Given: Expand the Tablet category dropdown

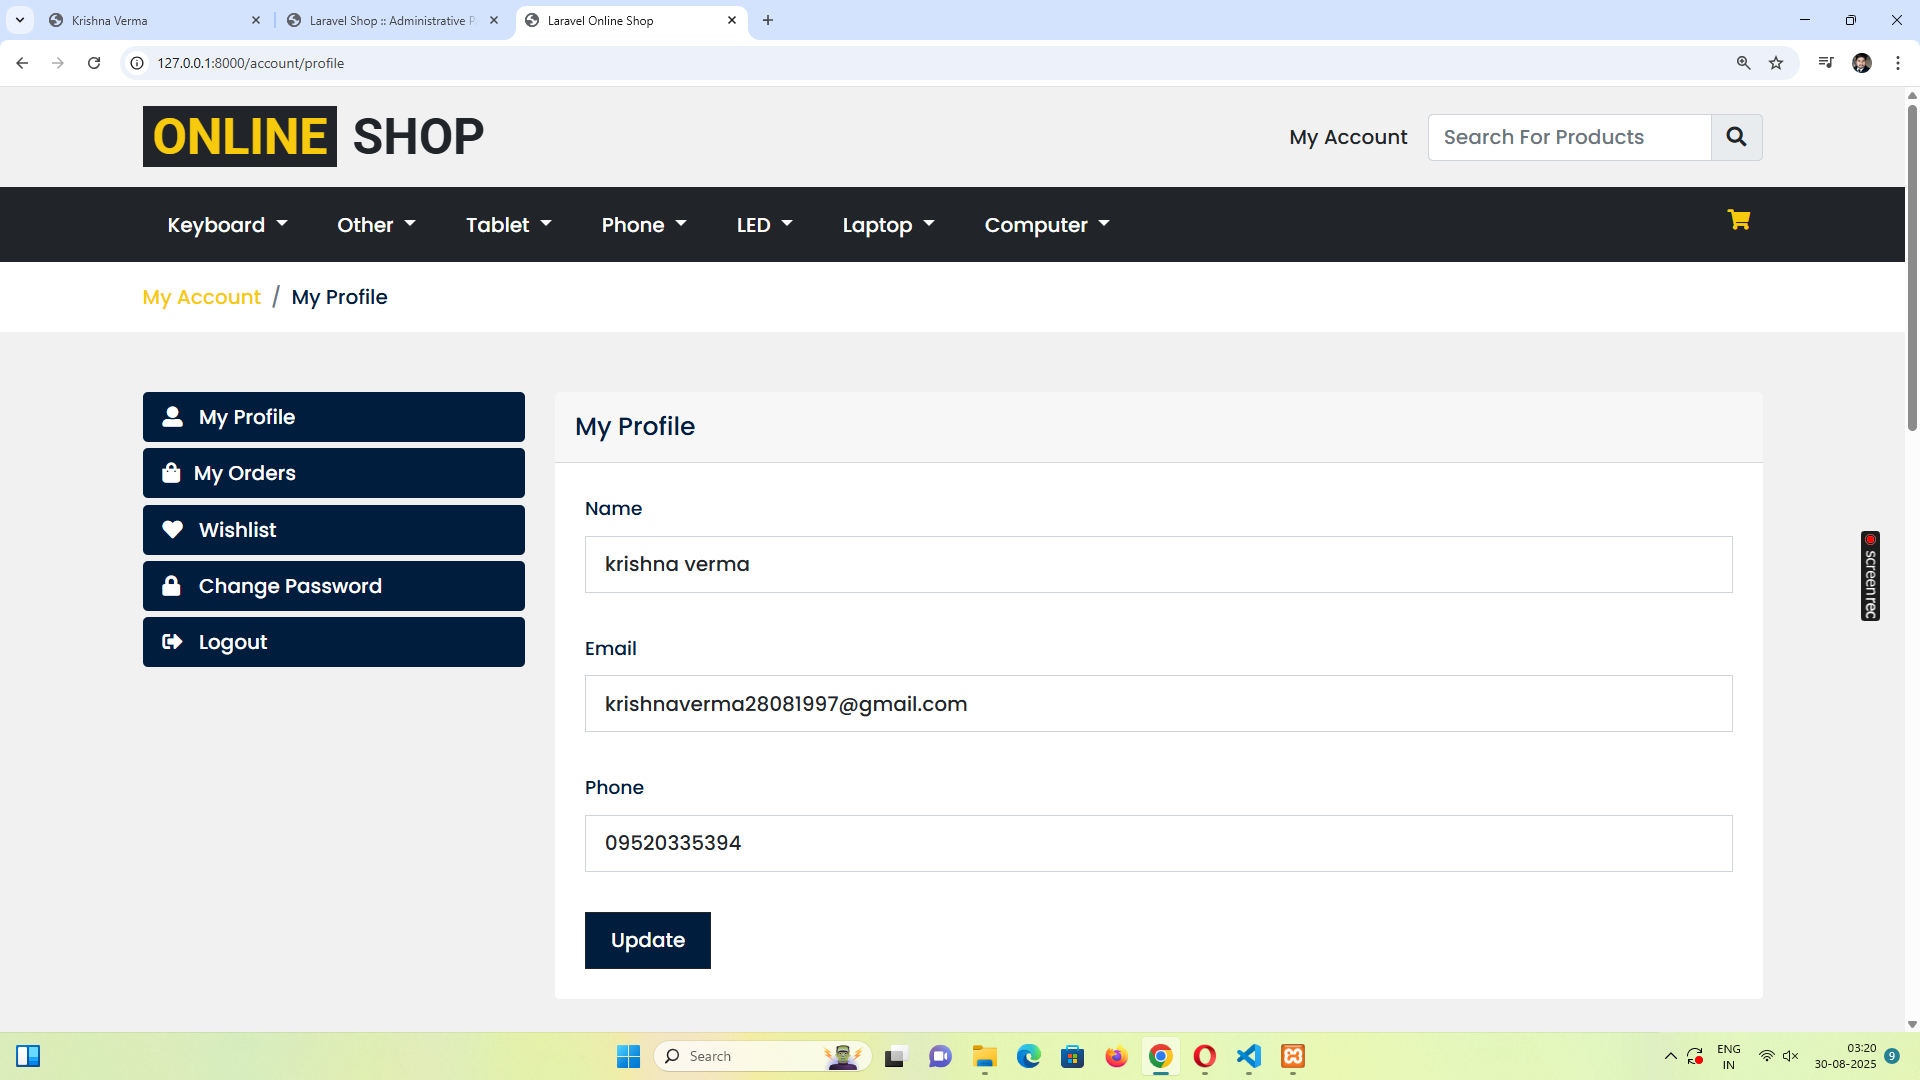Looking at the screenshot, I should pos(508,225).
